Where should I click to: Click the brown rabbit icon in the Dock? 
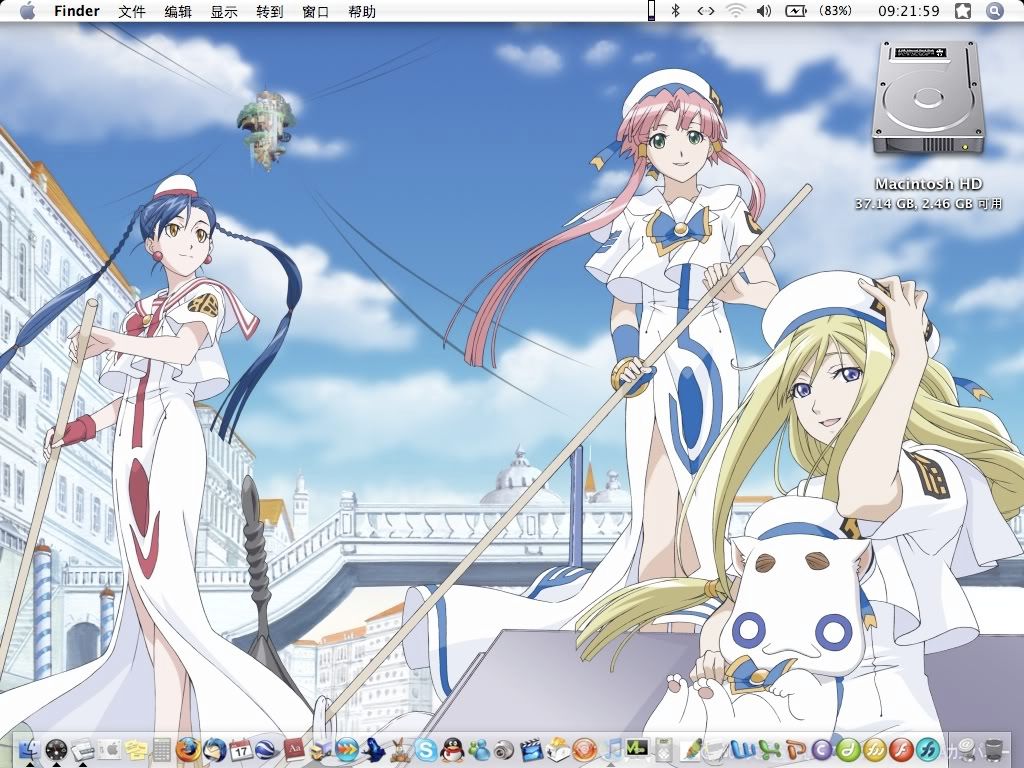coord(399,750)
